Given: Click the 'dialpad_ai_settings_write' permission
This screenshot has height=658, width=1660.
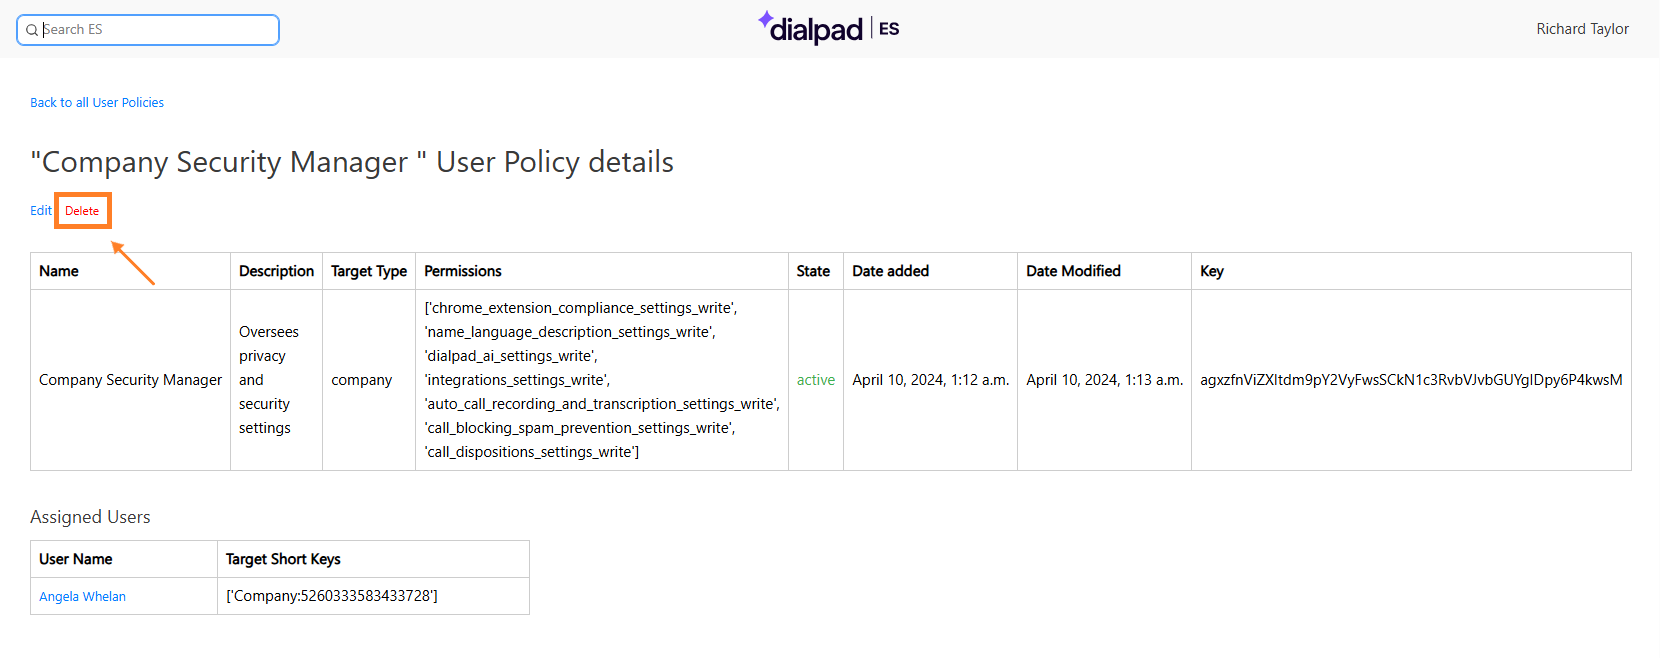Looking at the screenshot, I should 511,356.
